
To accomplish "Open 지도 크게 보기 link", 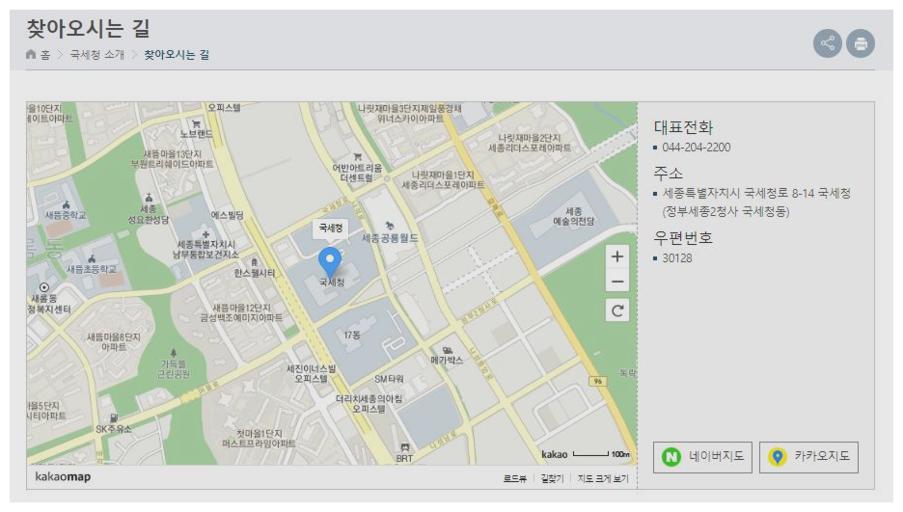I will pyautogui.click(x=603, y=479).
